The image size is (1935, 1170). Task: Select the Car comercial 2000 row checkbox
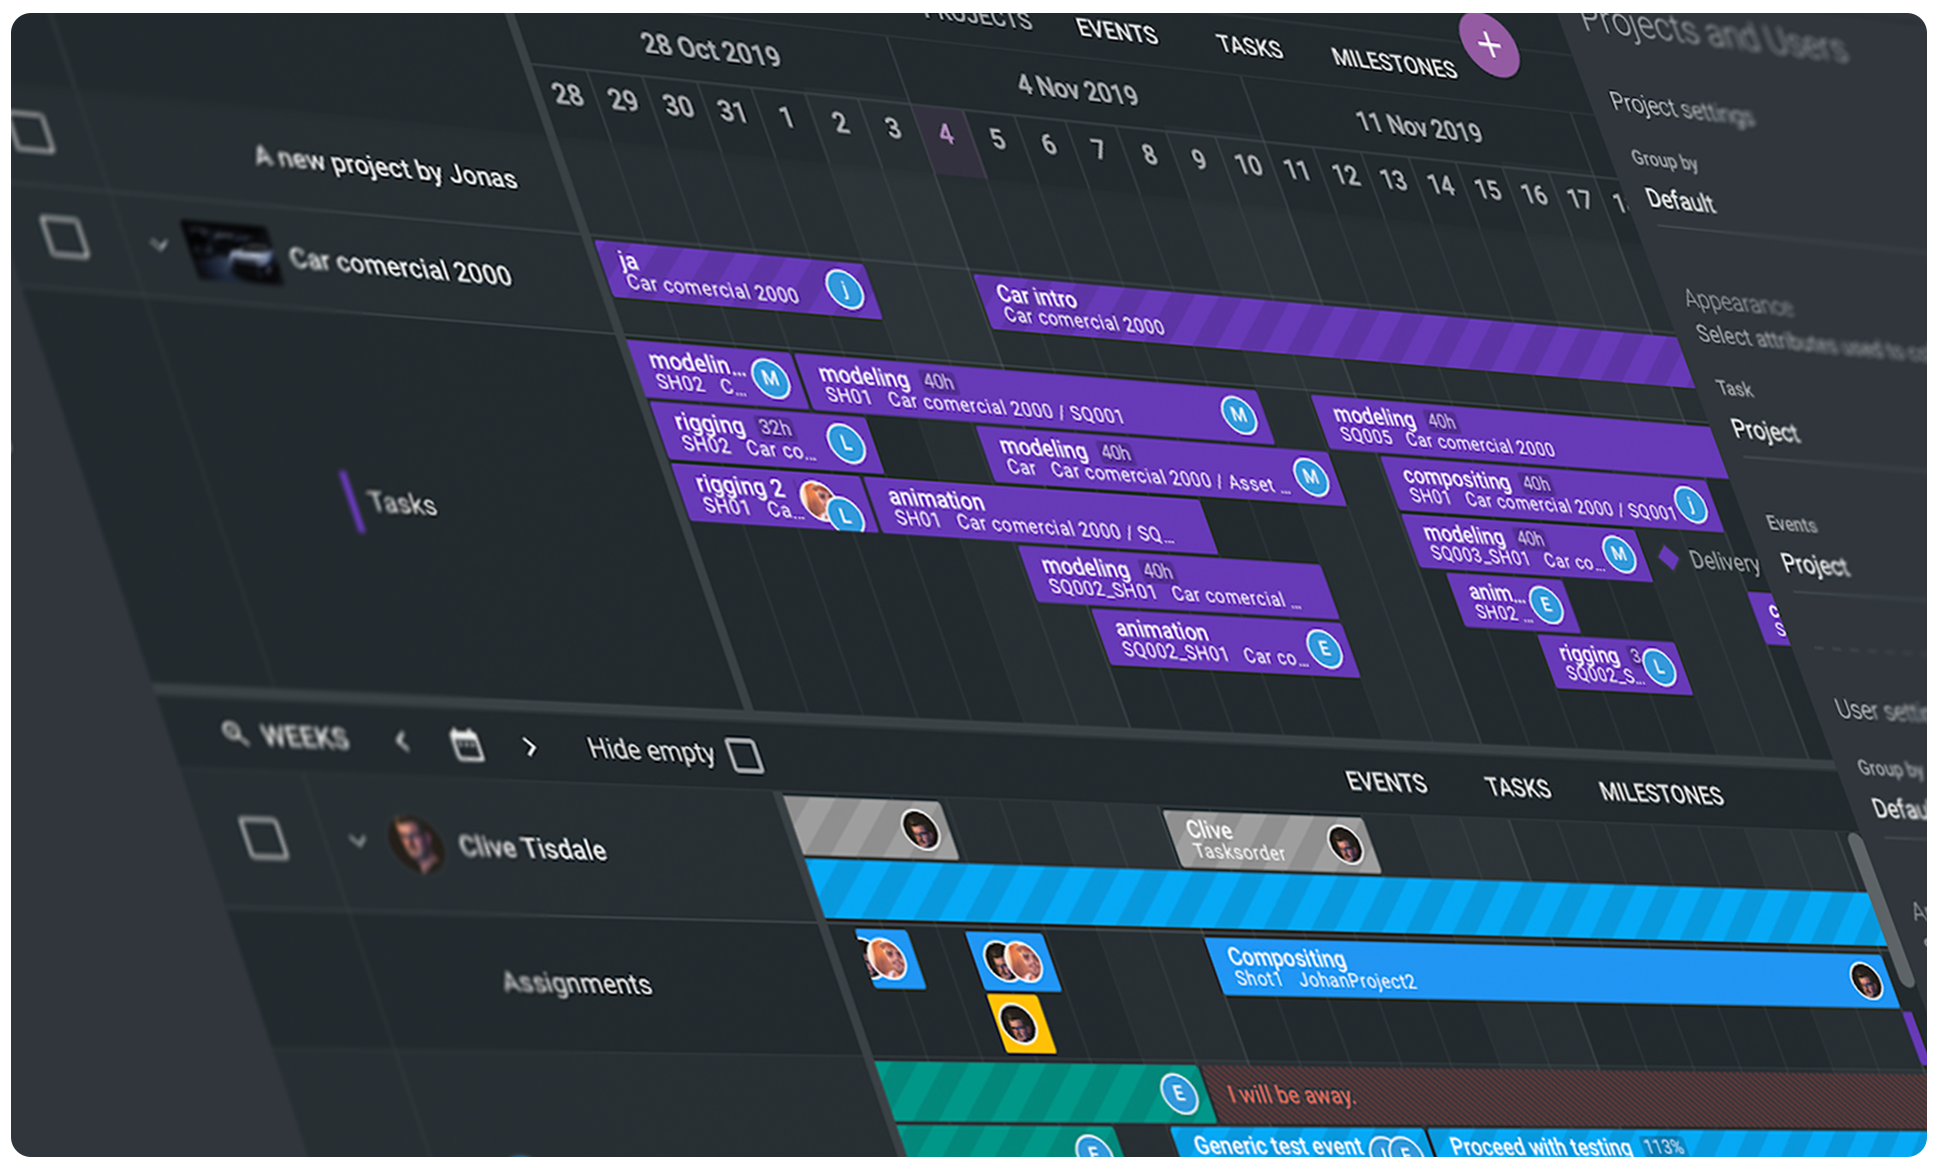click(x=65, y=237)
